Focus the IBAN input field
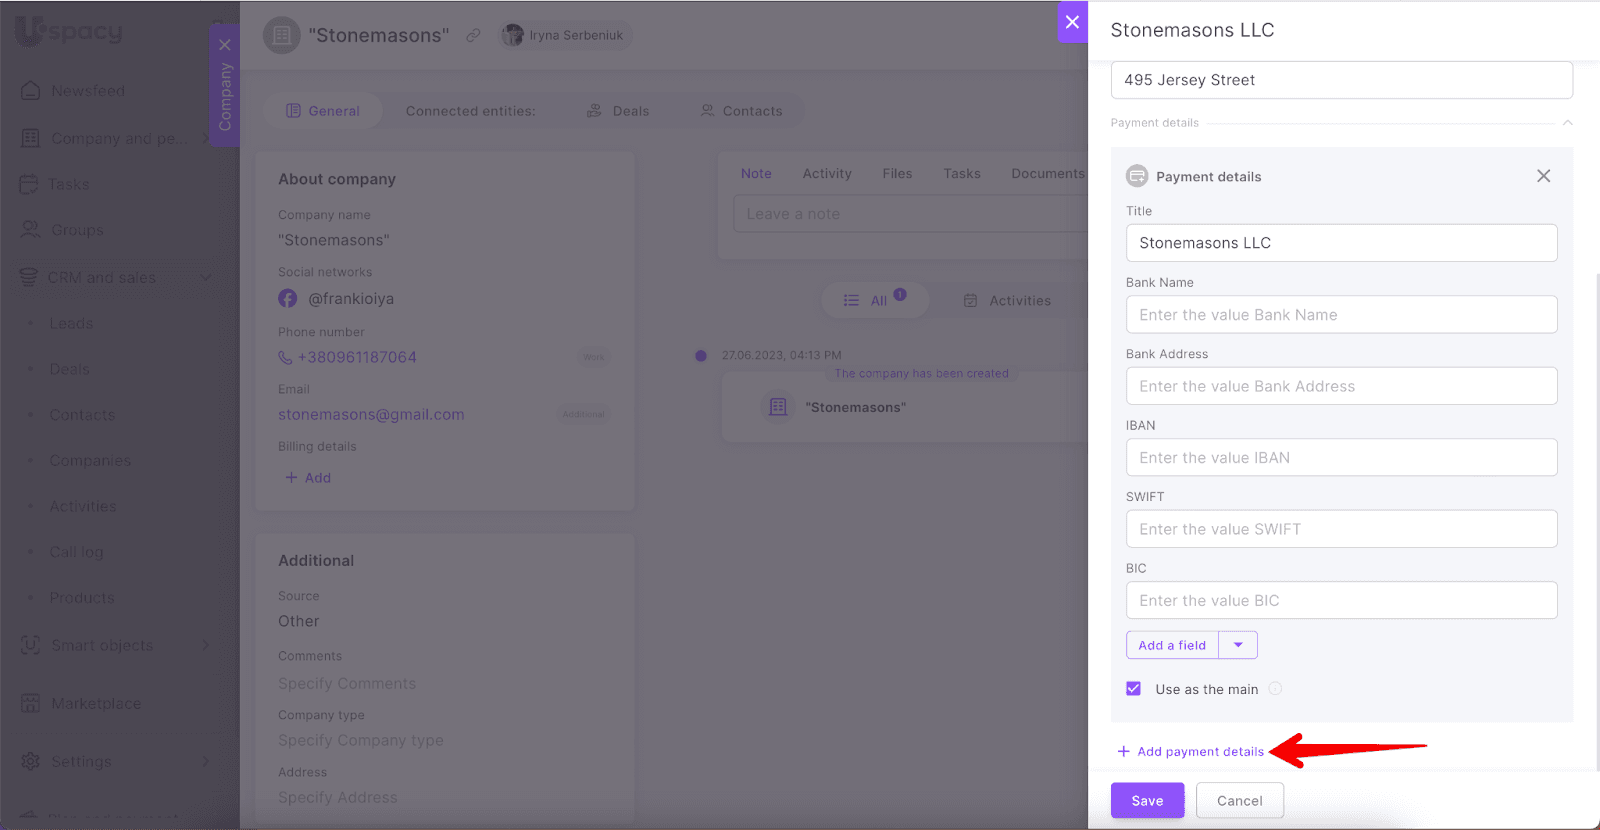The width and height of the screenshot is (1600, 830). click(1341, 458)
